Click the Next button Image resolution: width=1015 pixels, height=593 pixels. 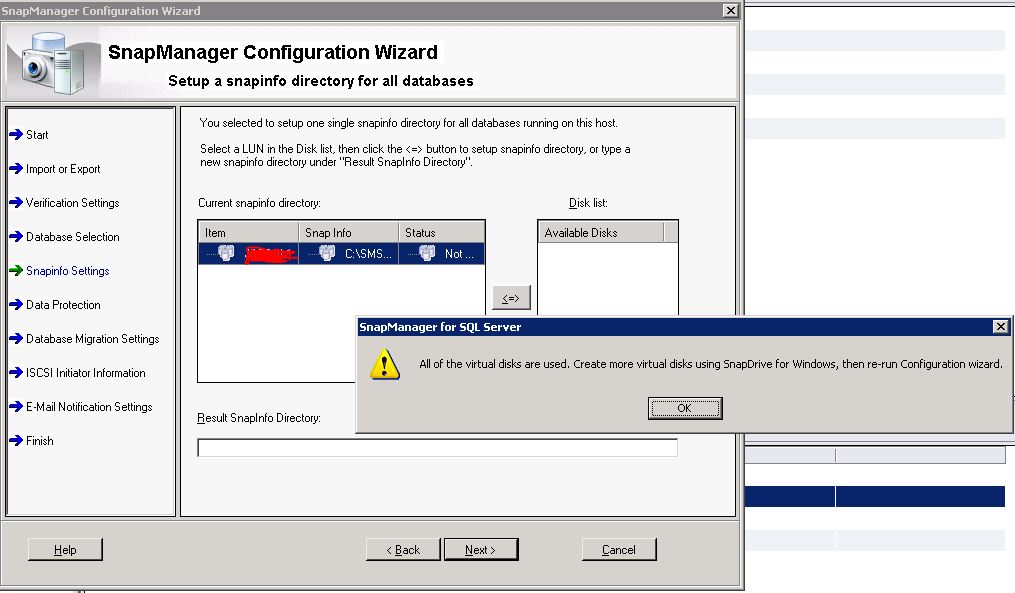coord(480,550)
